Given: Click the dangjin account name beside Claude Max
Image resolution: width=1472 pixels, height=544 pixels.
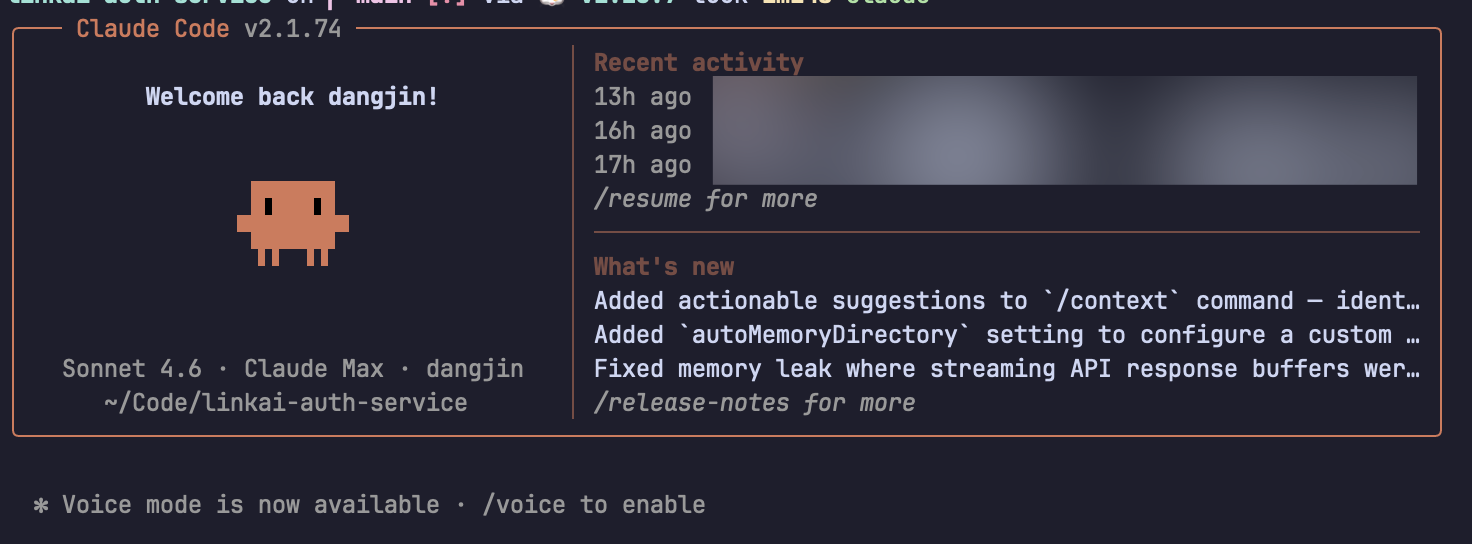Looking at the screenshot, I should click(474, 369).
